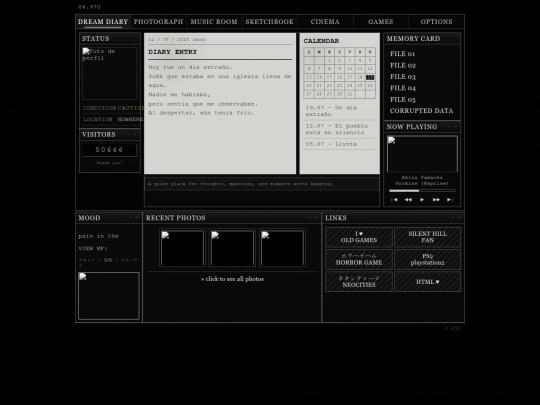Screen dimensions: 540x405
Task: Collapse the RECENT PHOTOS panel using its dash
Action: click(x=310, y=218)
